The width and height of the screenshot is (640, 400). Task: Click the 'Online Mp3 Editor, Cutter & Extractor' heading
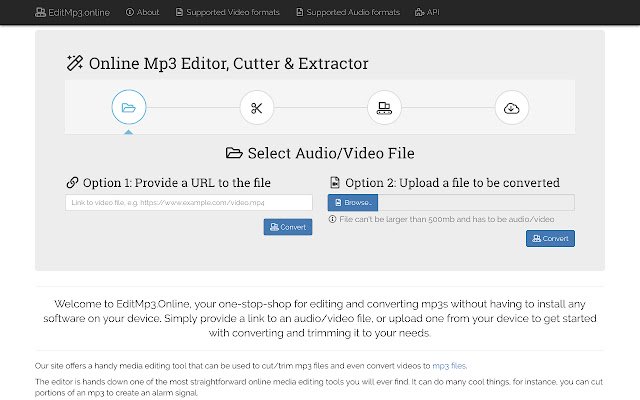[229, 63]
